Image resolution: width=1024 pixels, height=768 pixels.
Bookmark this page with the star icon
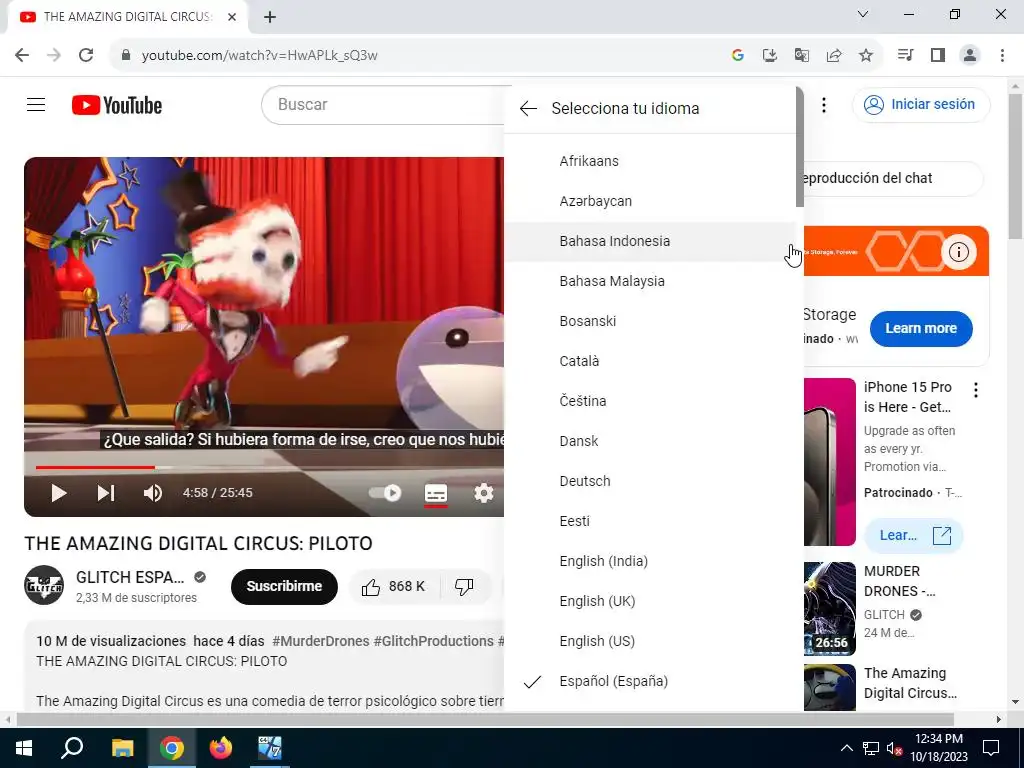point(865,56)
